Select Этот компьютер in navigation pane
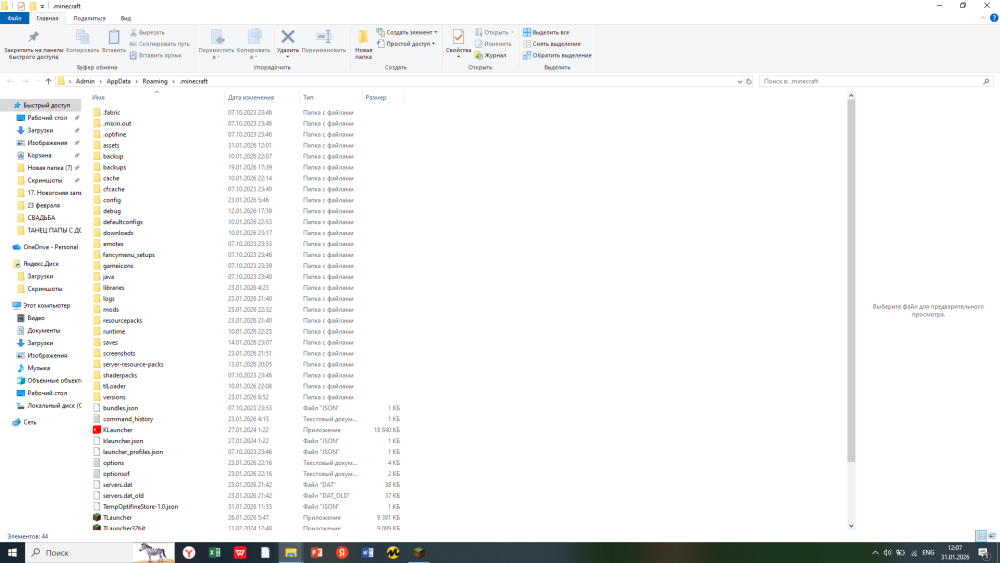Image resolution: width=1000 pixels, height=563 pixels. [46, 305]
